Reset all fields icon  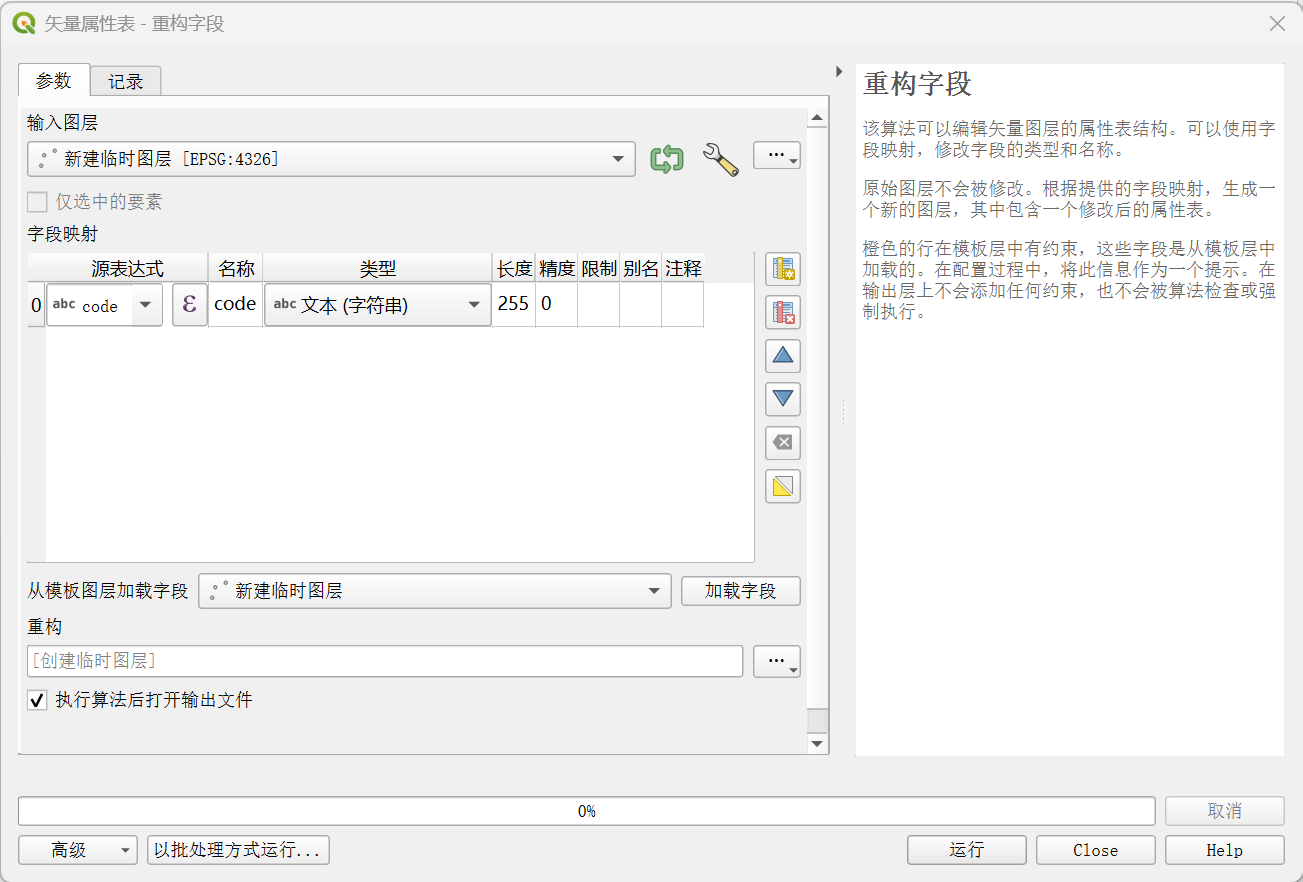click(783, 443)
